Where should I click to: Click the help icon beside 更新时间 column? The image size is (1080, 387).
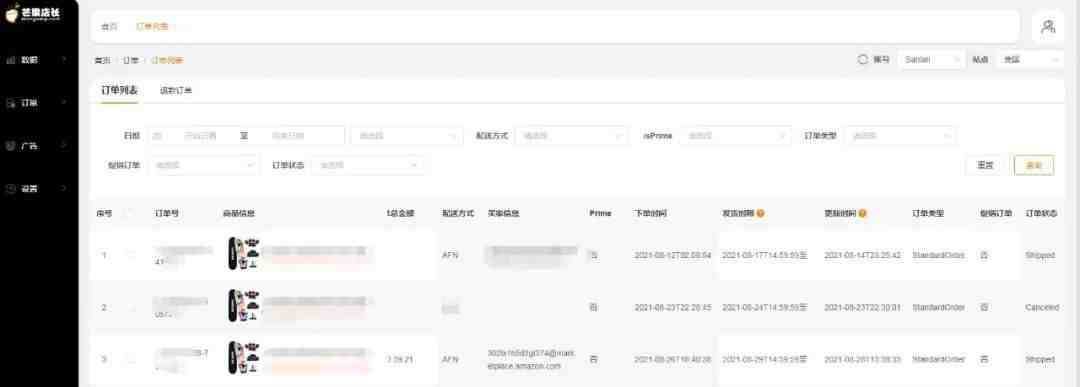click(862, 213)
